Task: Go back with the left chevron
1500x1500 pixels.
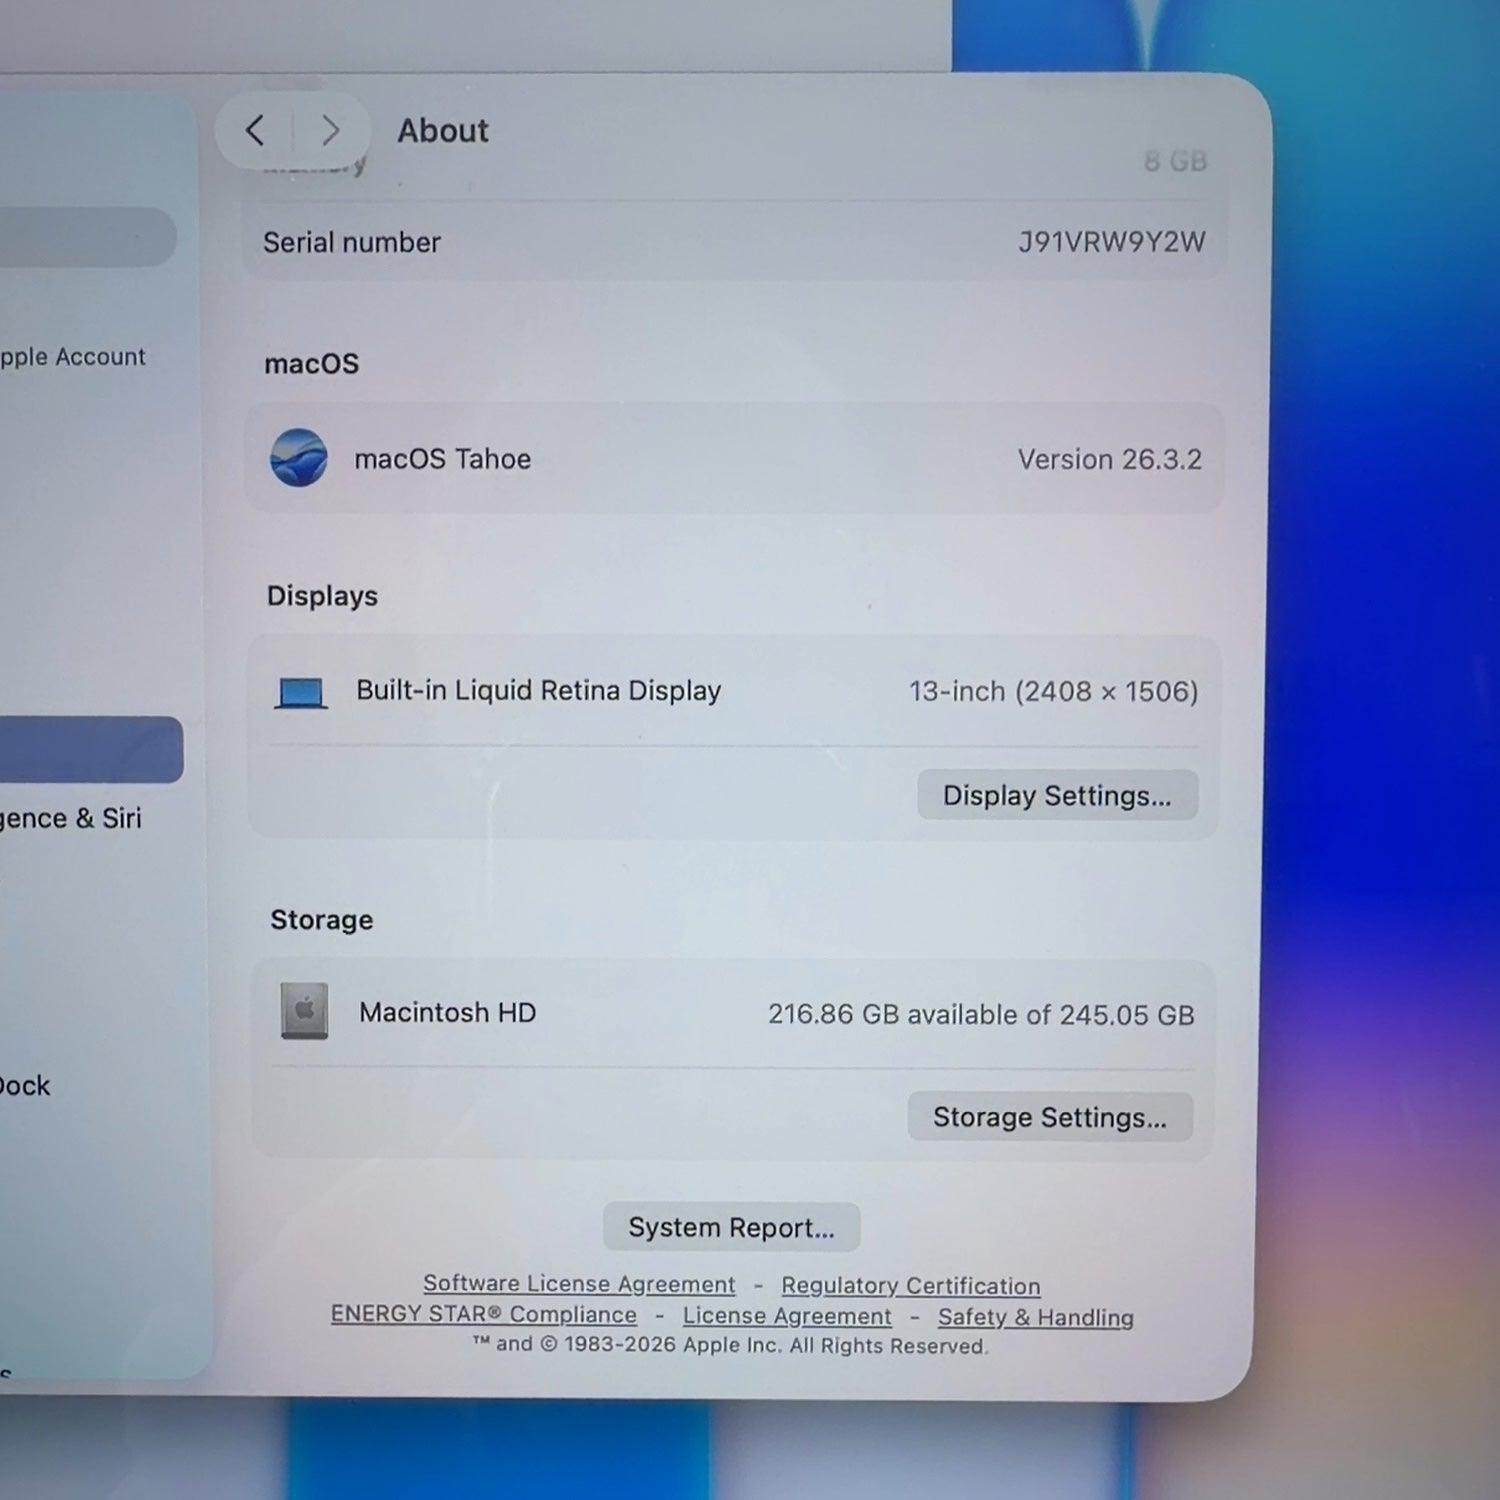Action: 255,130
